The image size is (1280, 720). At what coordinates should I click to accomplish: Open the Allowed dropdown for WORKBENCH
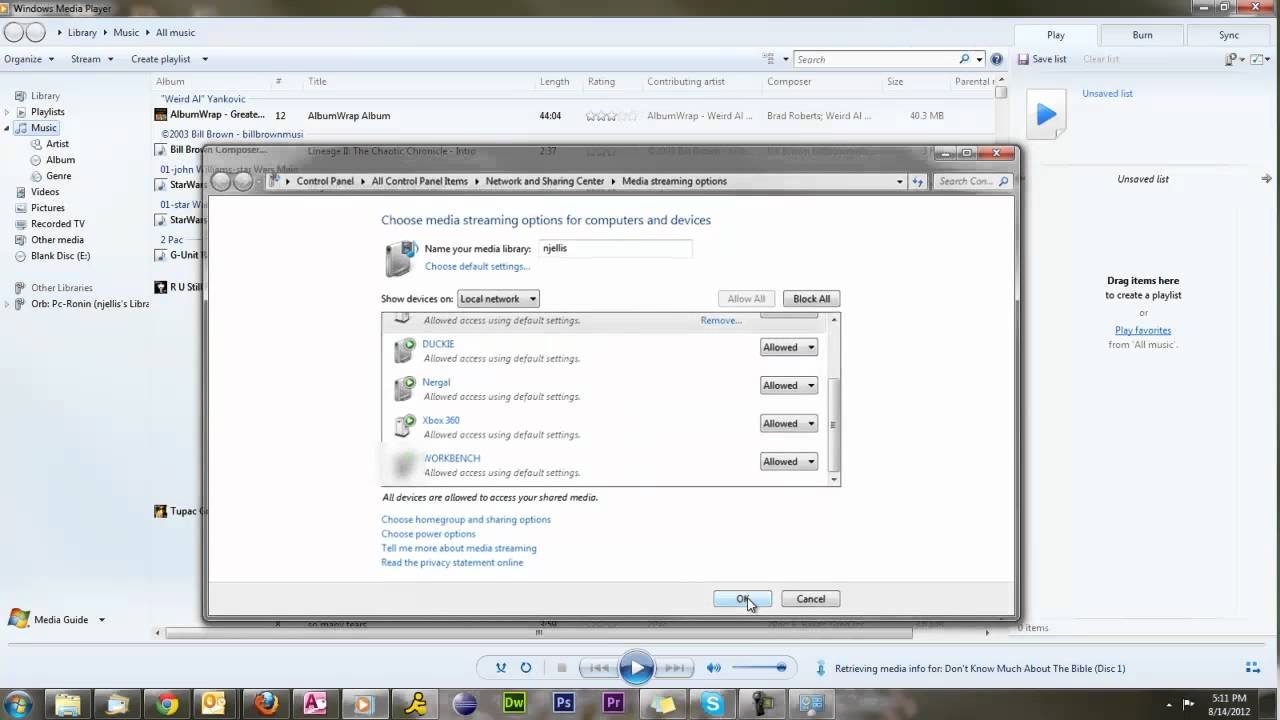(x=789, y=461)
